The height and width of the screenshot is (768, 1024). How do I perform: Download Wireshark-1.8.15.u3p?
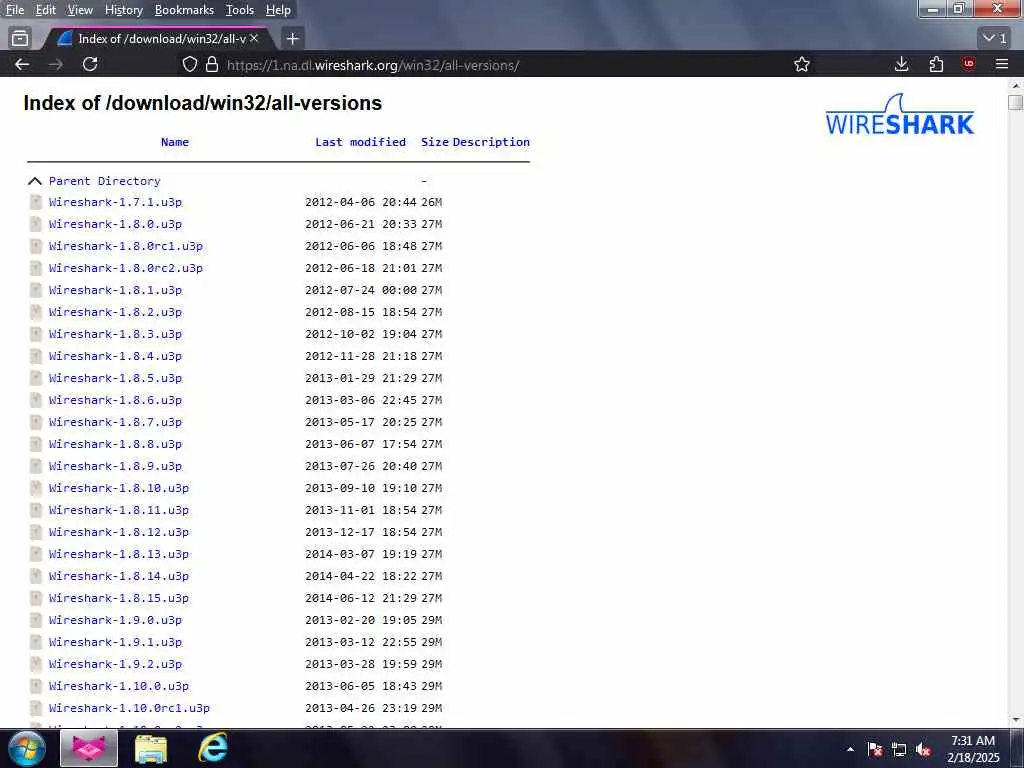(119, 598)
